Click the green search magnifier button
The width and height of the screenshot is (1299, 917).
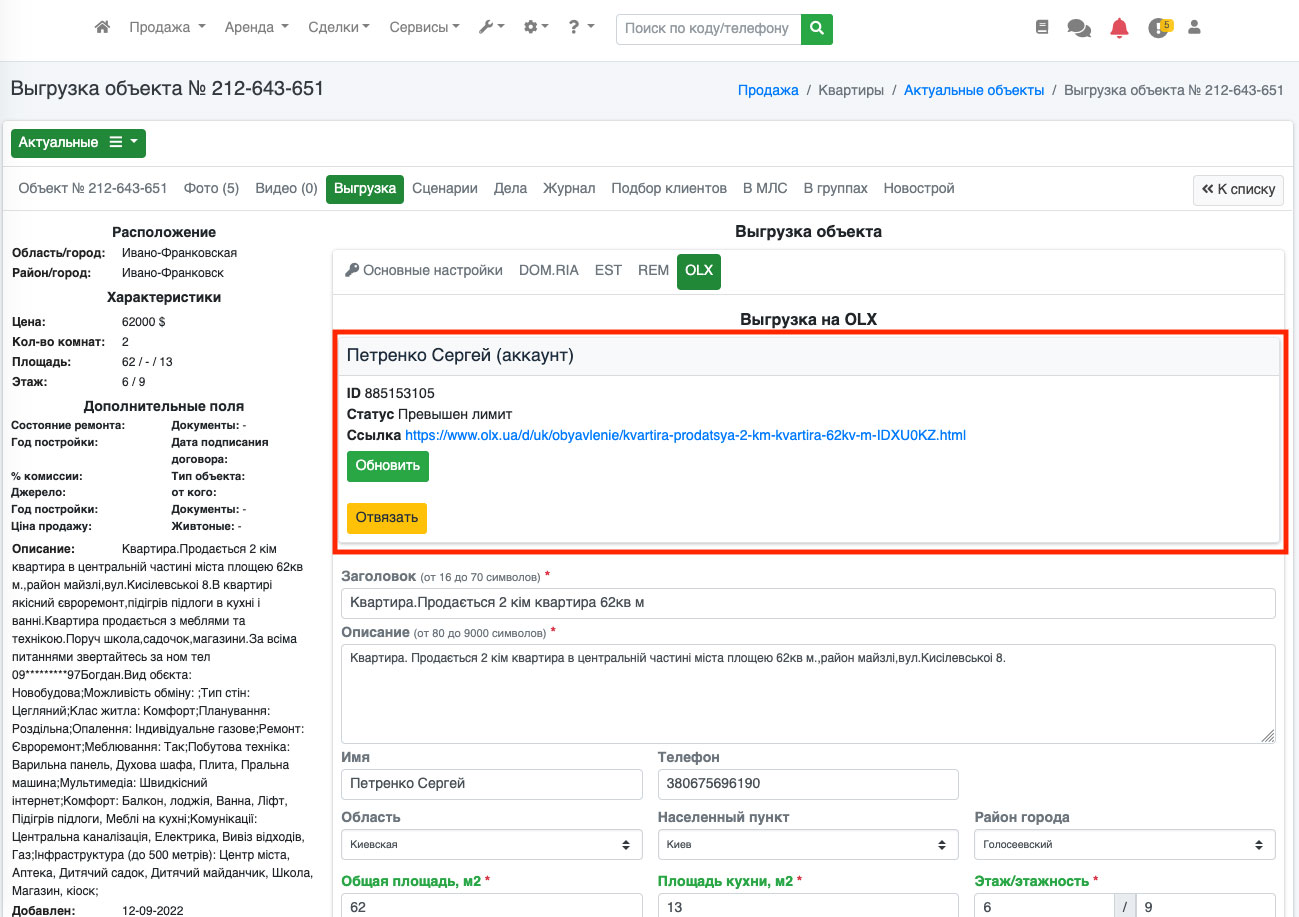tap(817, 29)
